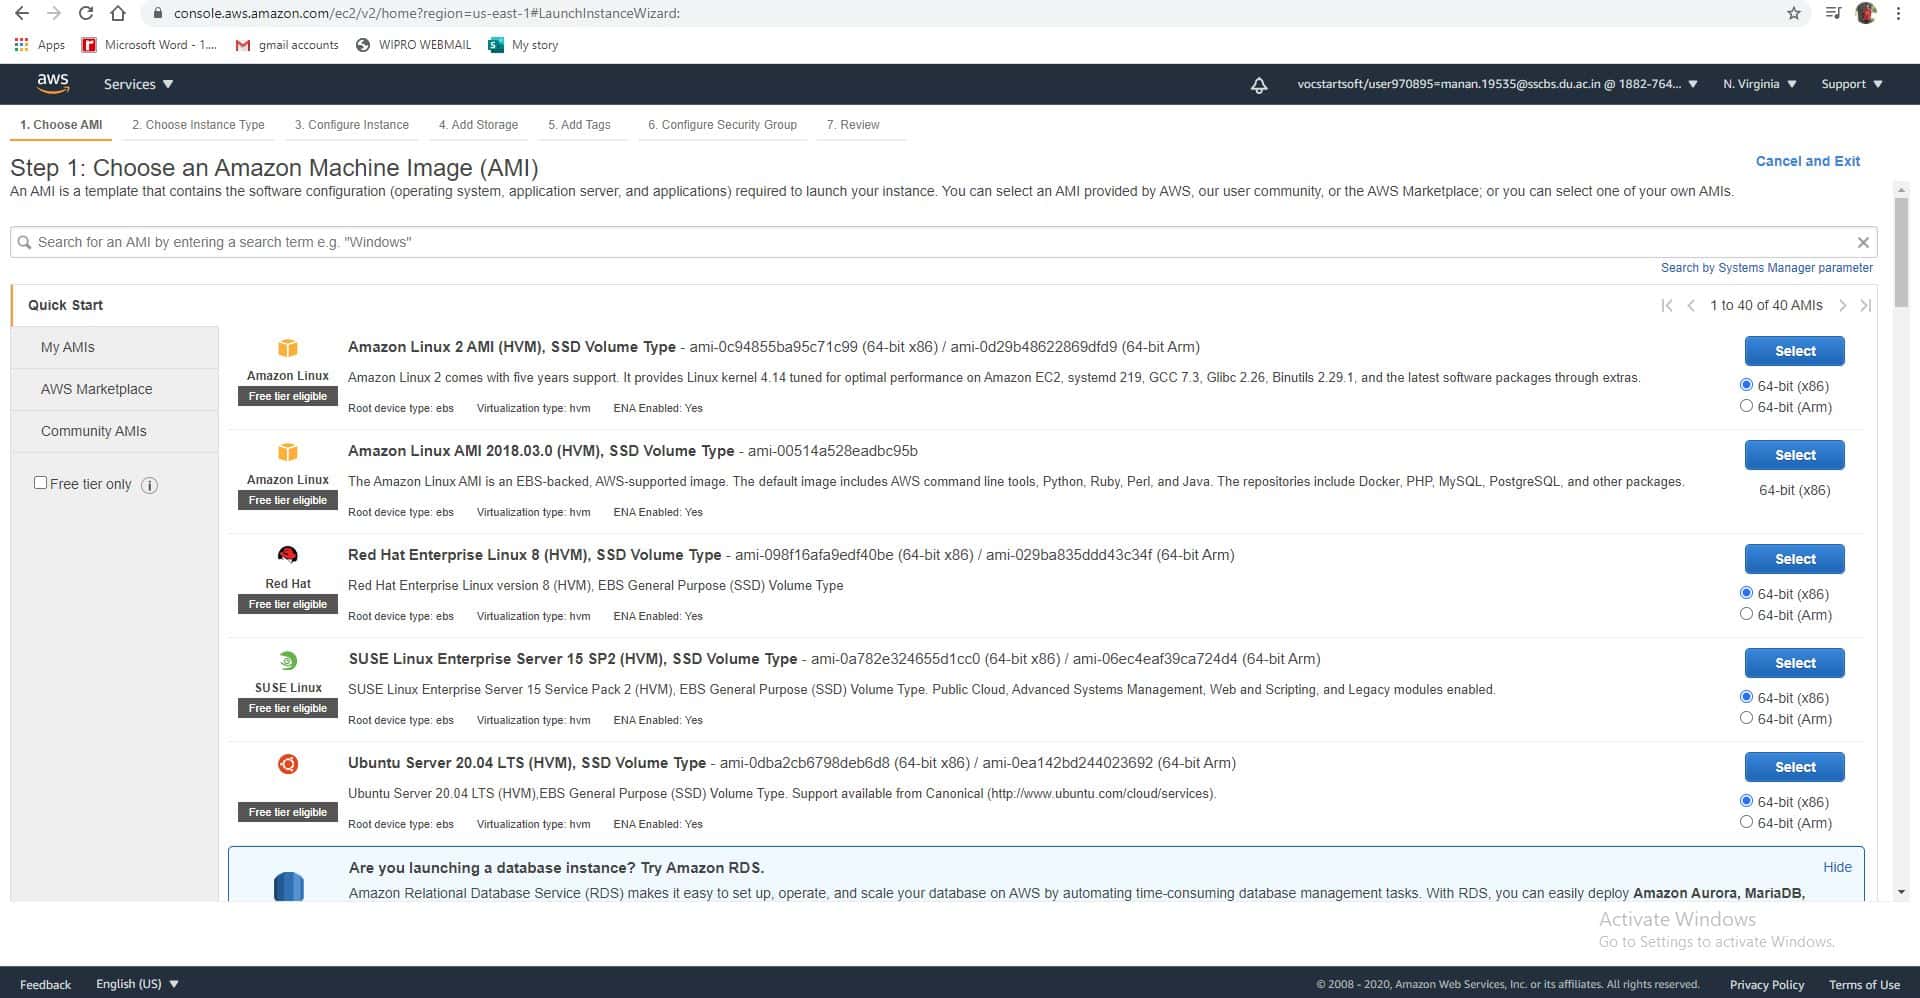This screenshot has height=998, width=1920.
Task: Click the AWS logo home icon
Action: (x=53, y=84)
